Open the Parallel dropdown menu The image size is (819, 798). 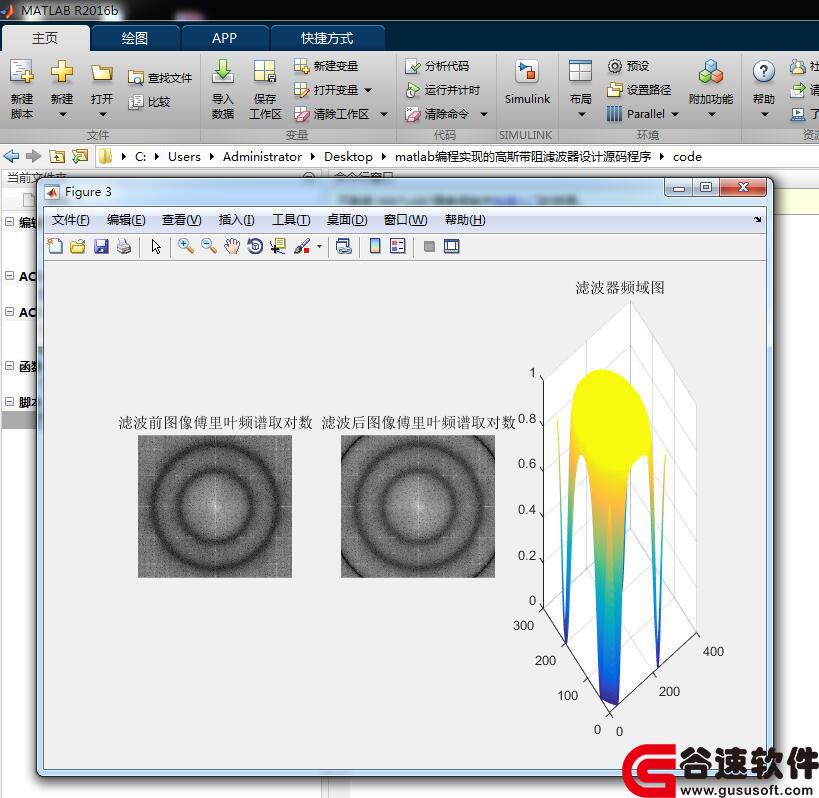tap(675, 114)
